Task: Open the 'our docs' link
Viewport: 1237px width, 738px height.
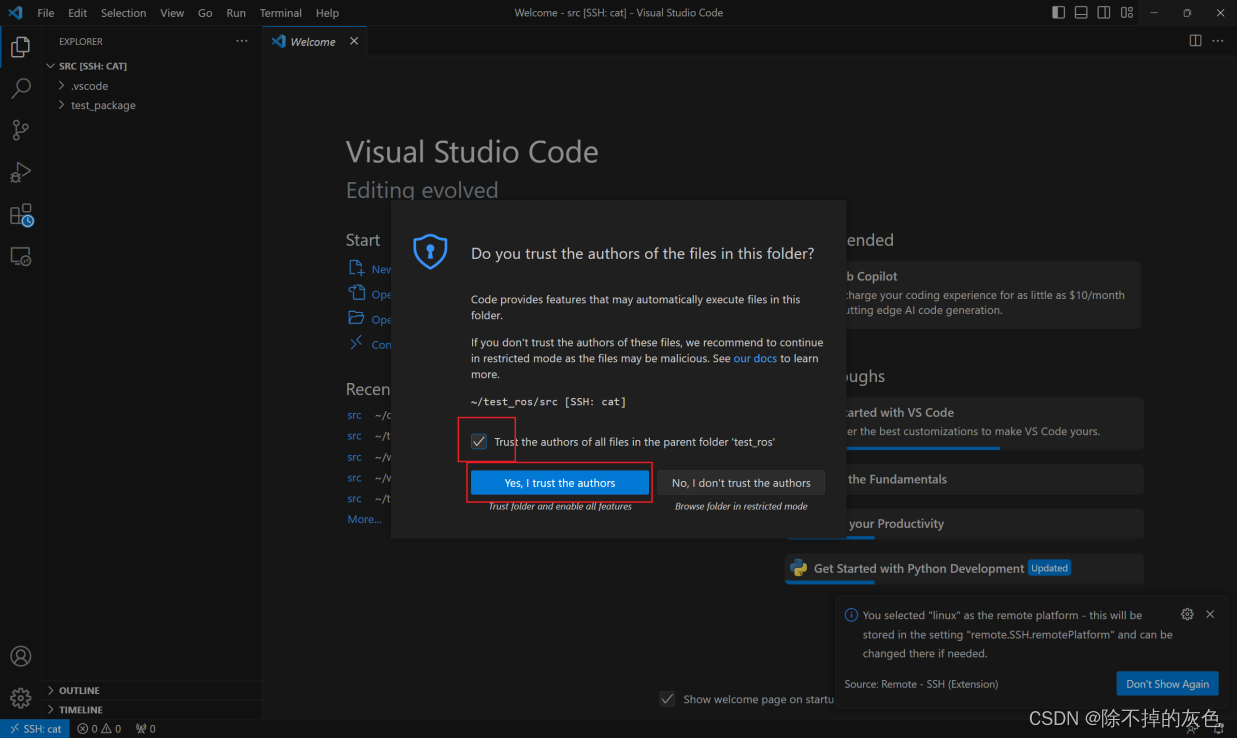Action: click(x=755, y=358)
